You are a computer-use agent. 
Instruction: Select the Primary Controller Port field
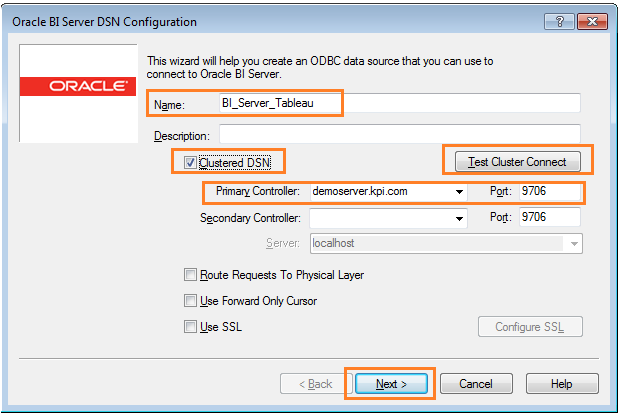click(x=549, y=192)
